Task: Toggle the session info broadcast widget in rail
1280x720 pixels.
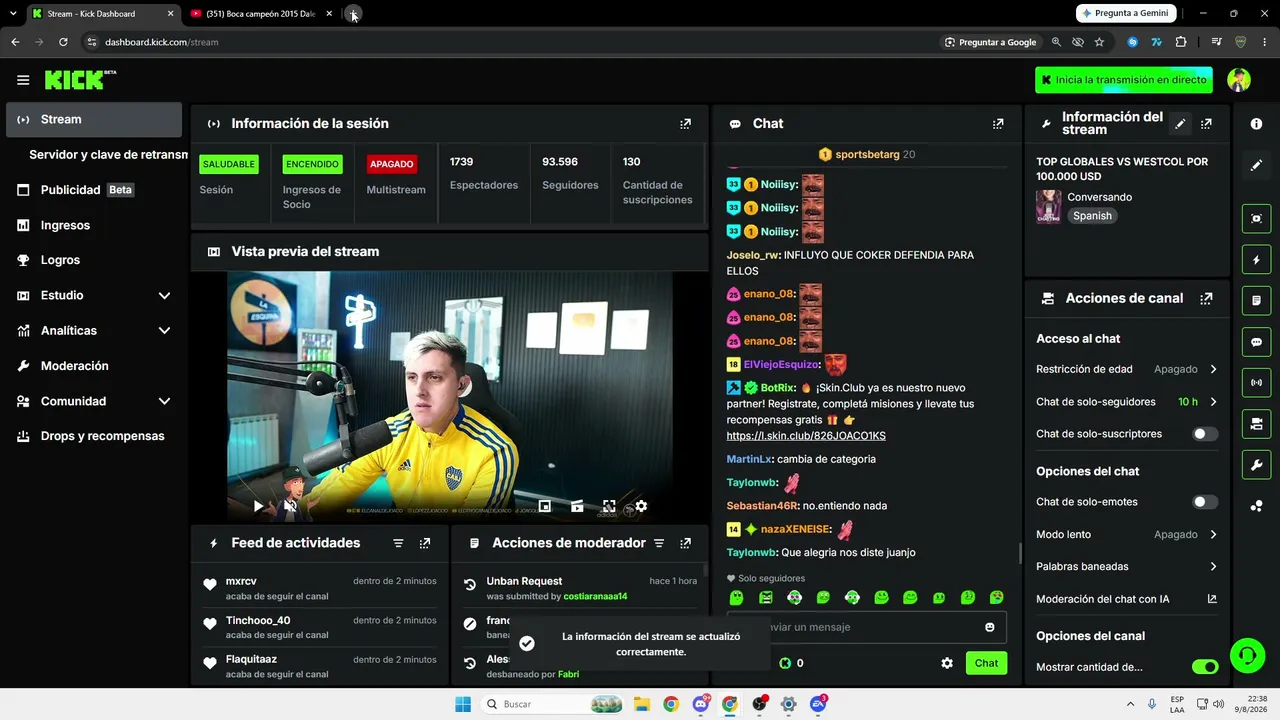Action: click(x=1256, y=383)
